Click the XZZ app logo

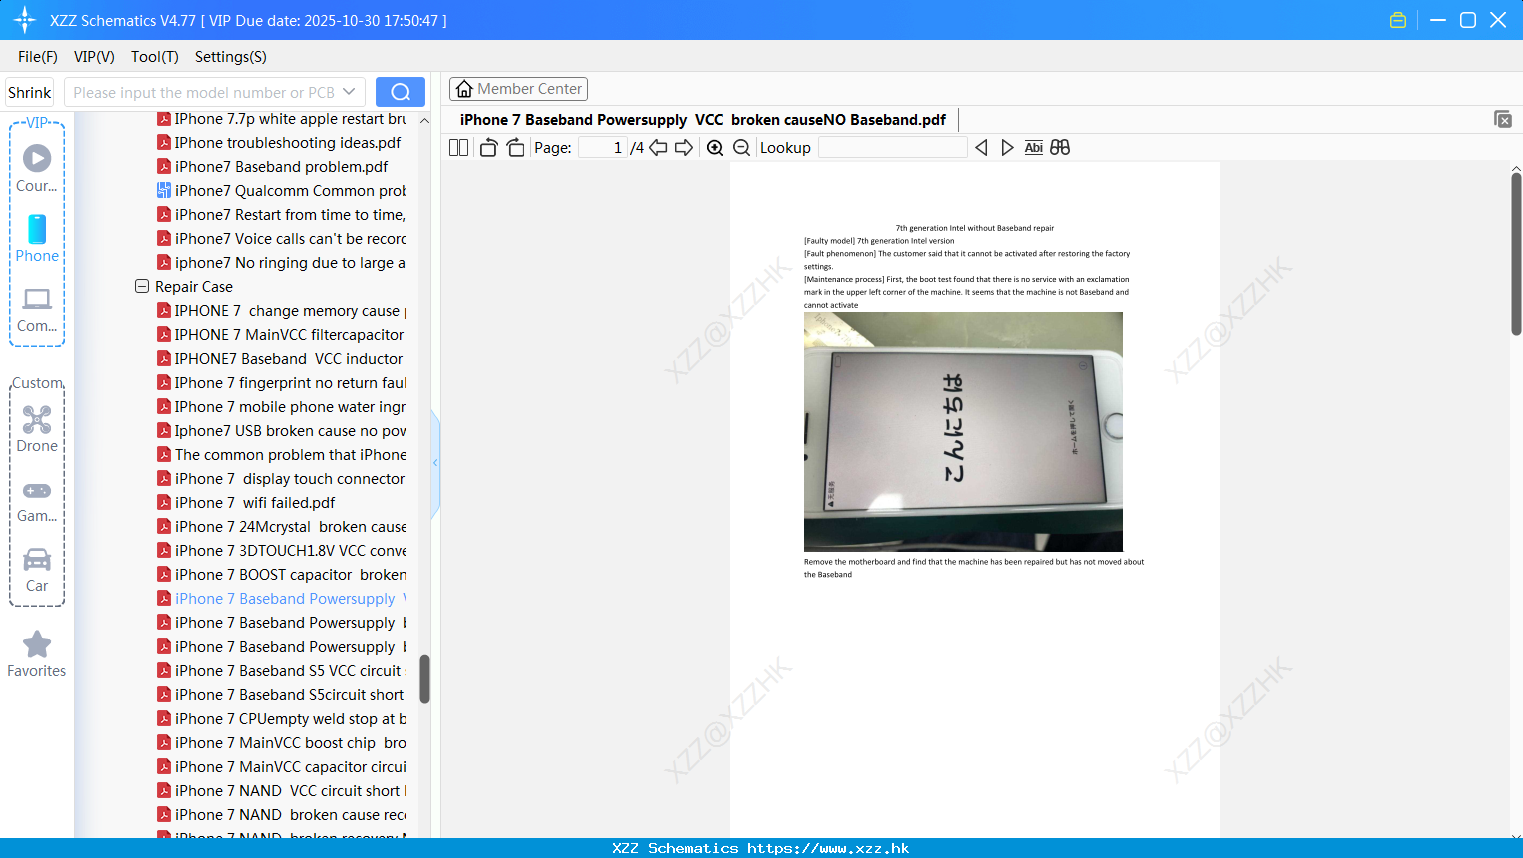click(x=25, y=20)
